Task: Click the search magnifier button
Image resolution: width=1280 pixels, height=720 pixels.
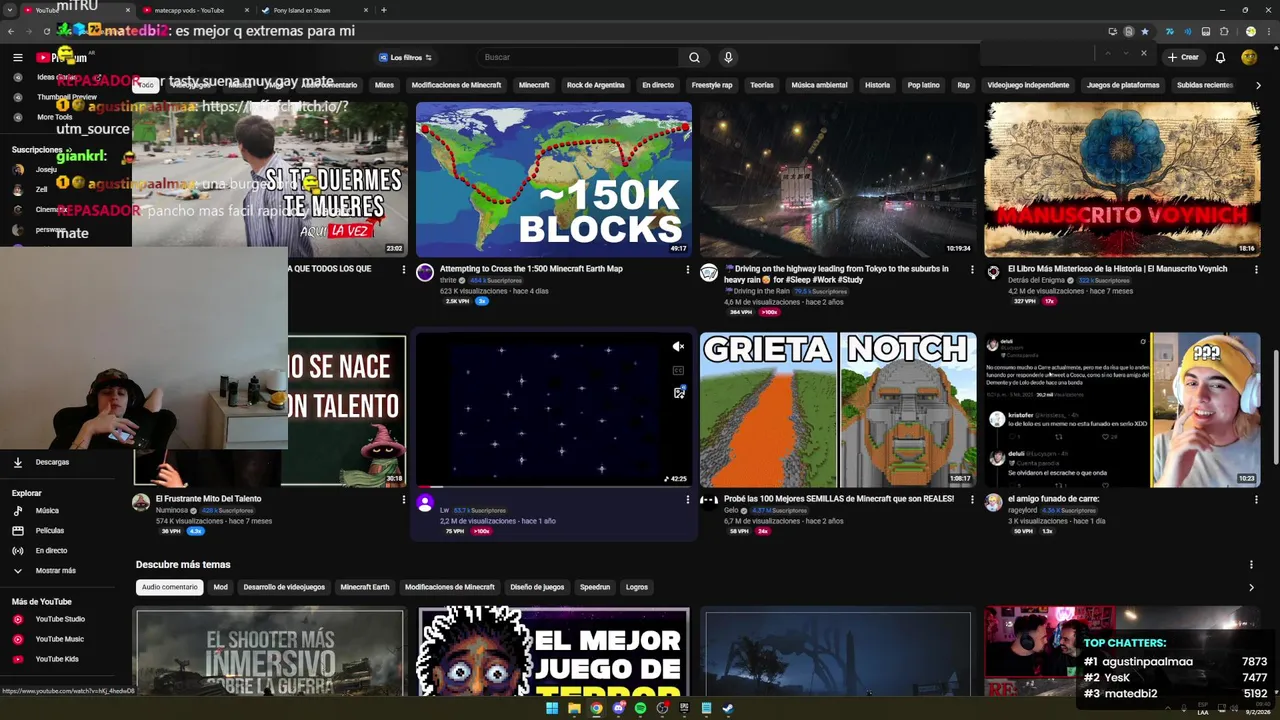Action: click(x=694, y=57)
